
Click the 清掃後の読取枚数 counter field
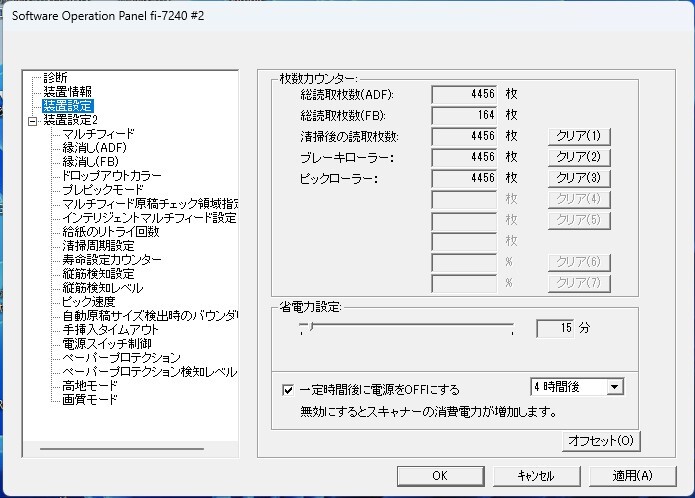click(x=464, y=136)
